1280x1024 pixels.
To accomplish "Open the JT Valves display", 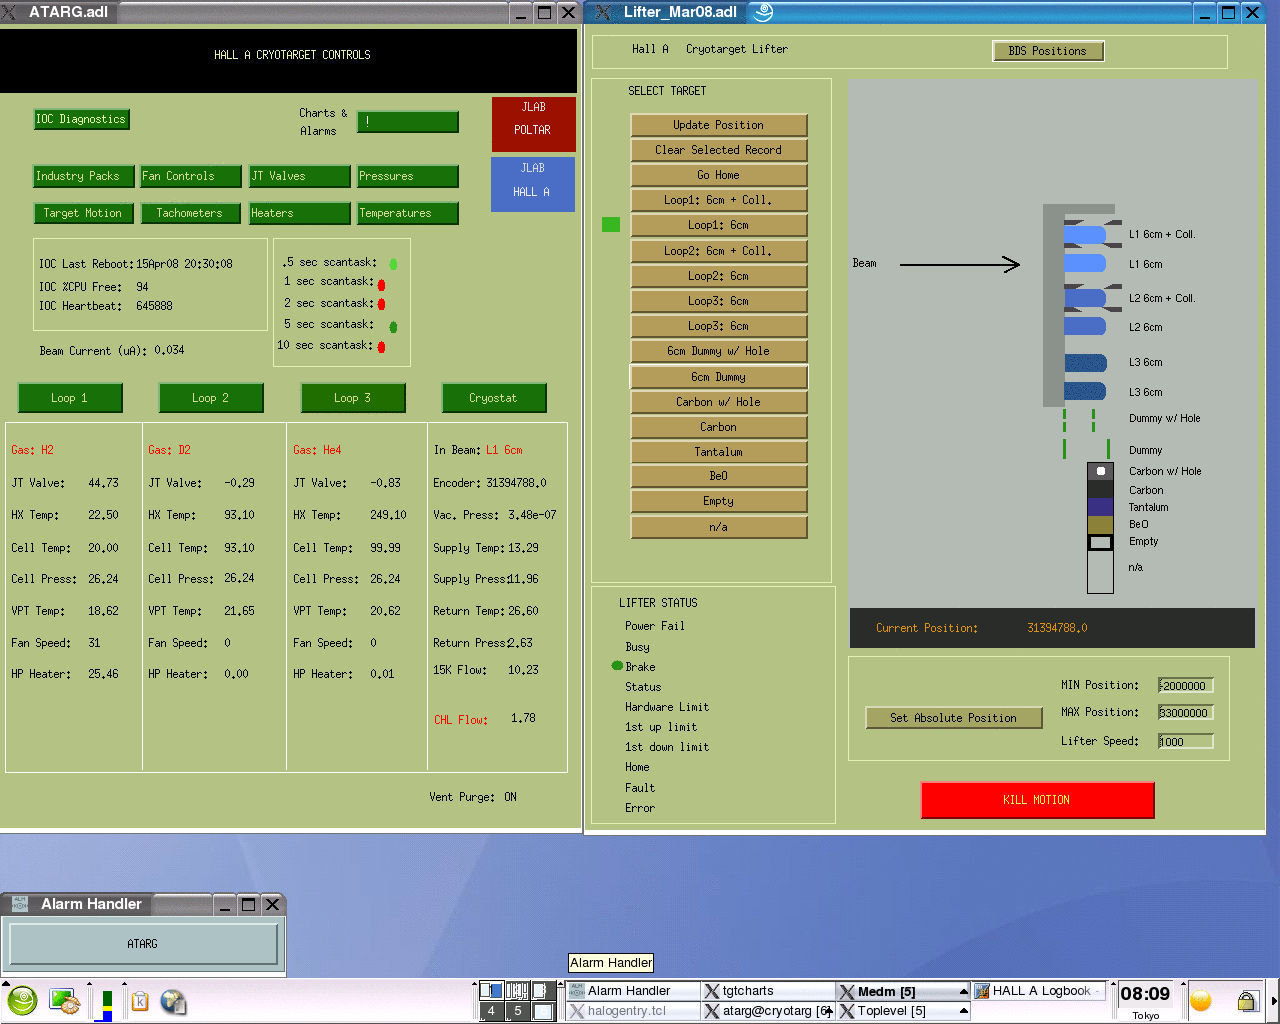I will (x=300, y=176).
